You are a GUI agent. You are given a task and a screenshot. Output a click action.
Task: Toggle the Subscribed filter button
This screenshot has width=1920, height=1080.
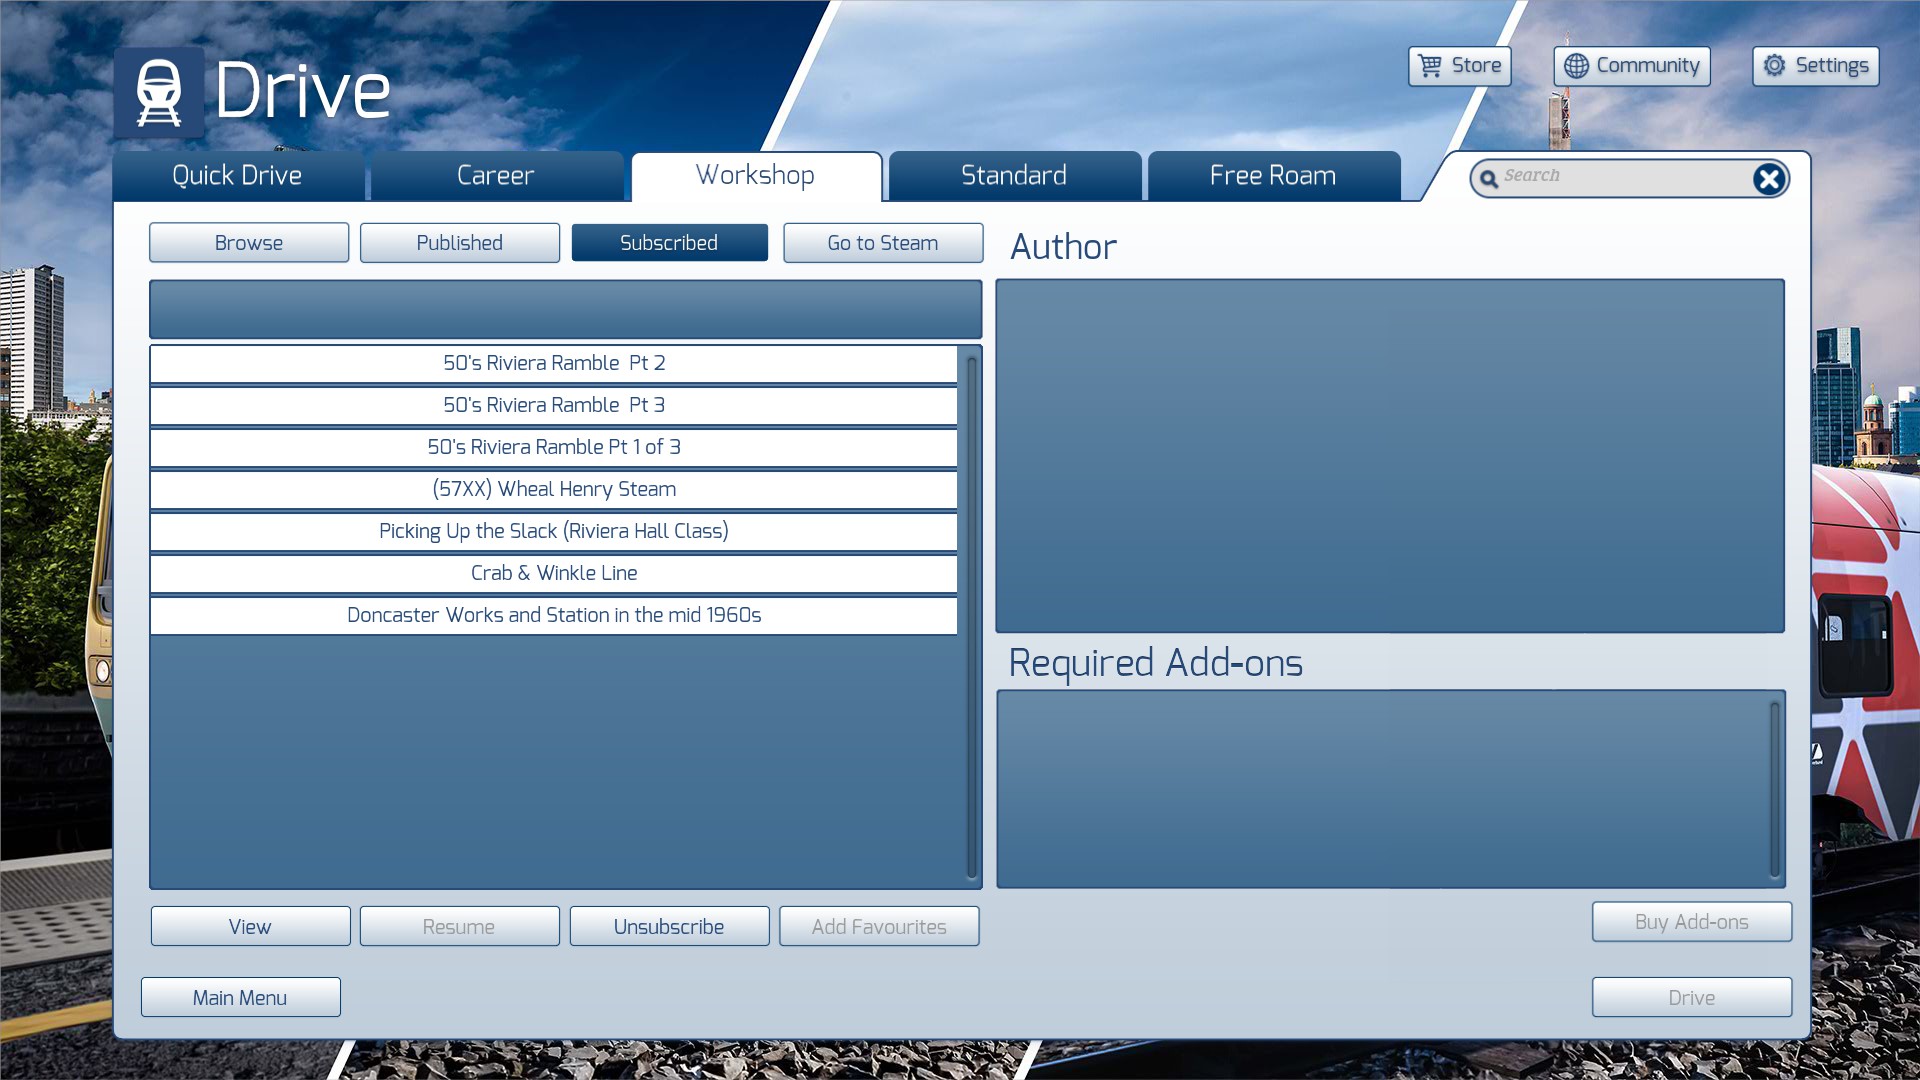click(x=669, y=243)
